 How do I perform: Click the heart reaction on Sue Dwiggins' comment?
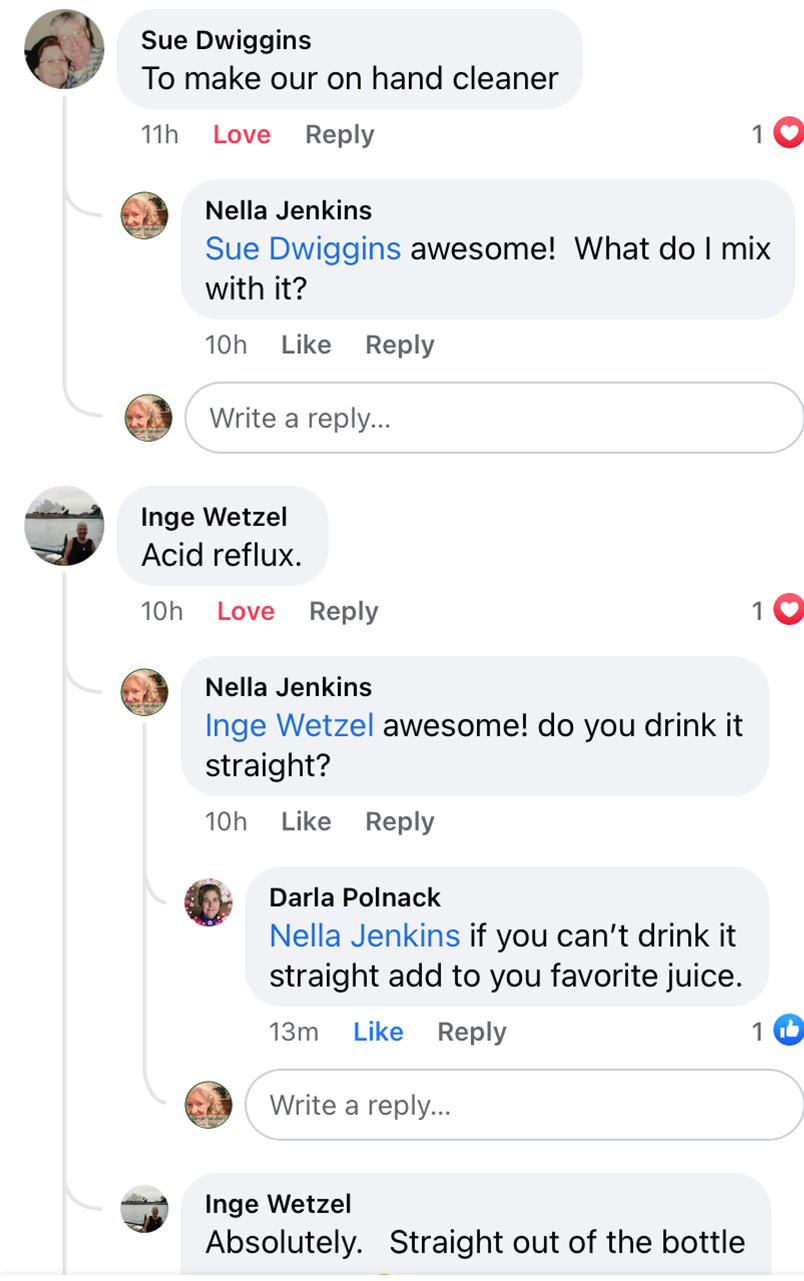coord(789,133)
